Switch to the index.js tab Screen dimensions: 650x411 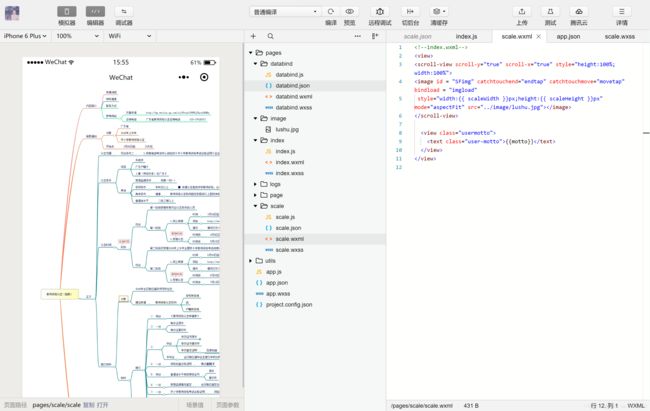point(466,36)
